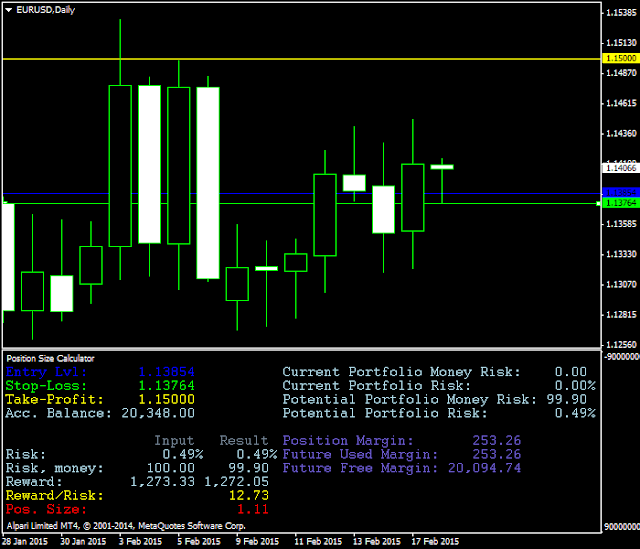This screenshot has height=549, width=640.
Task: Click the Future Free Margin: label
Action: (x=360, y=468)
